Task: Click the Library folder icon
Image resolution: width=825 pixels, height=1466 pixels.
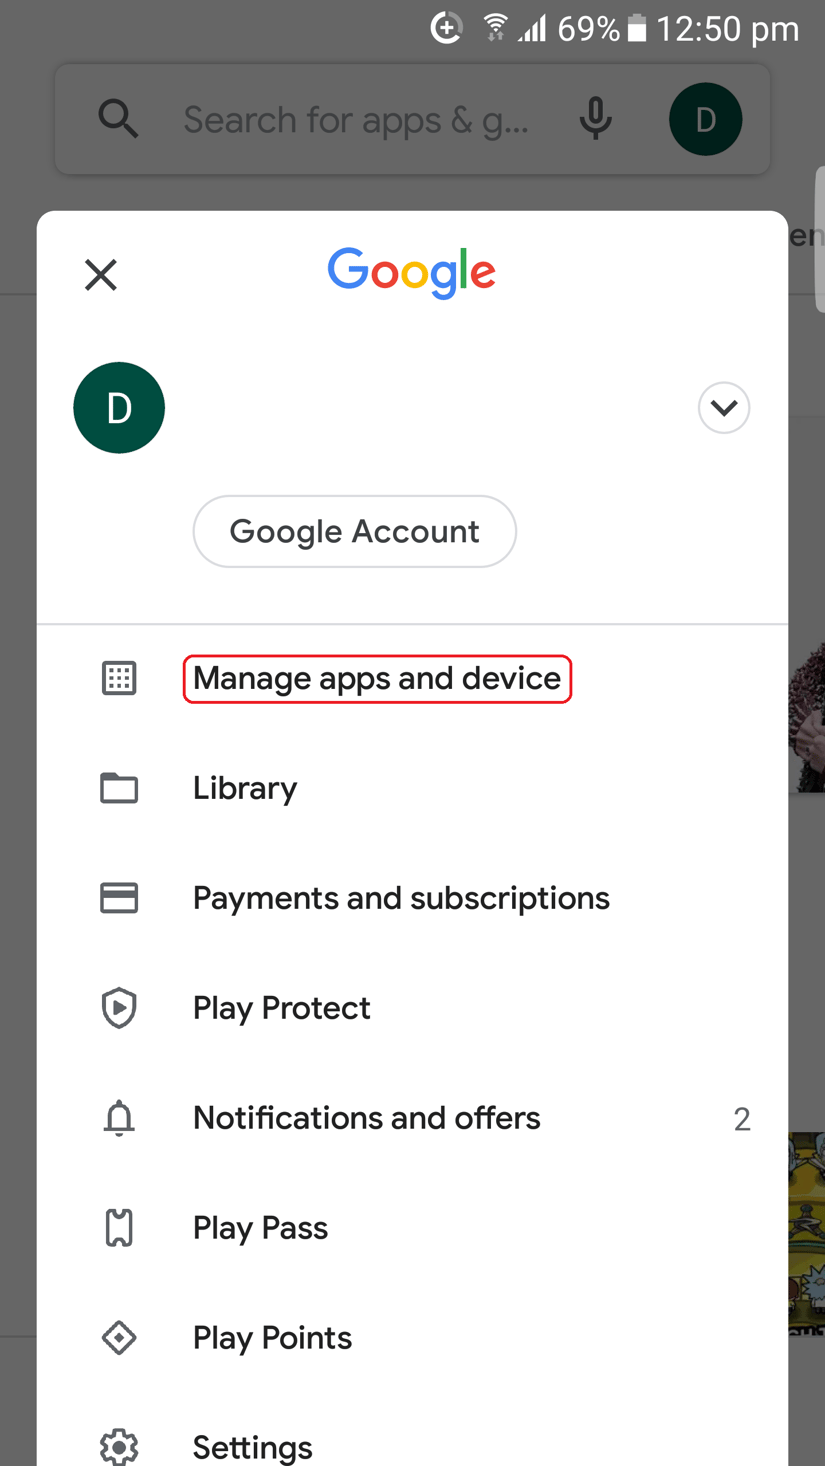Action: 119,788
